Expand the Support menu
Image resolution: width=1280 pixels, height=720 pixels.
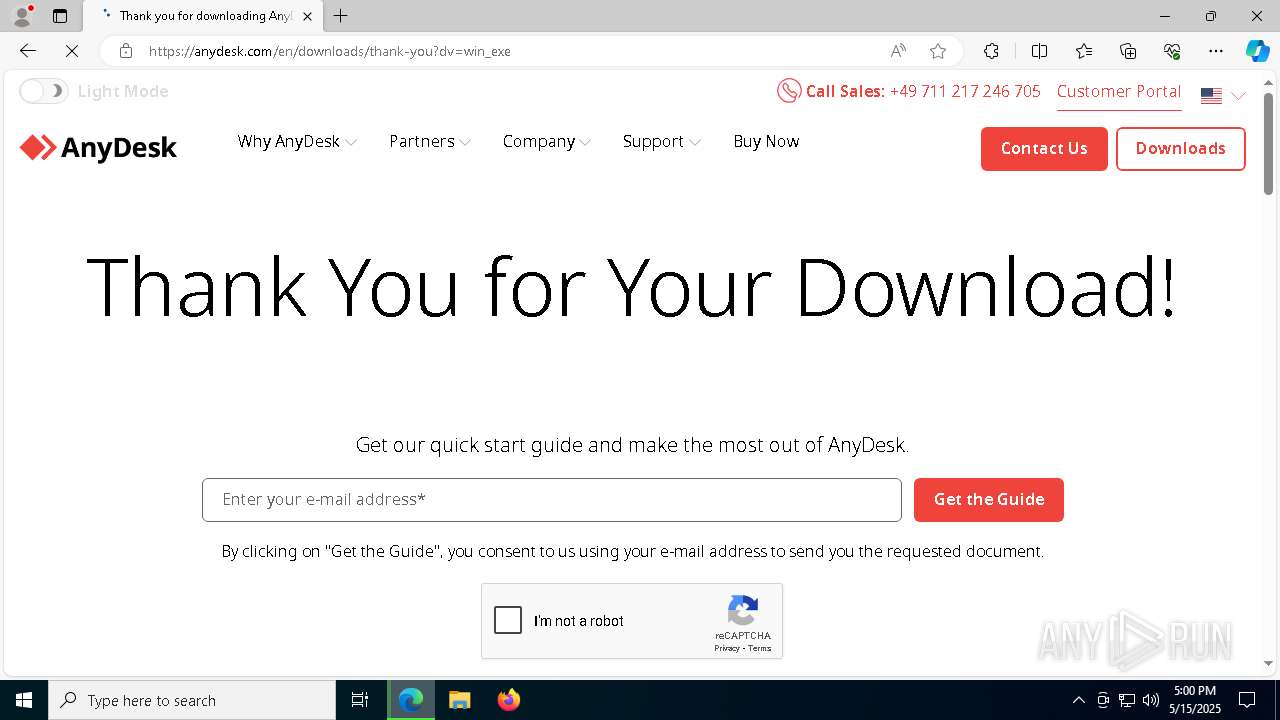click(662, 141)
